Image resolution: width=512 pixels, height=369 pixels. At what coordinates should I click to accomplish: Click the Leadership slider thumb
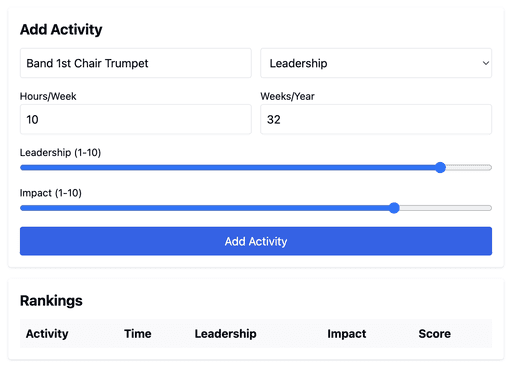click(x=440, y=167)
